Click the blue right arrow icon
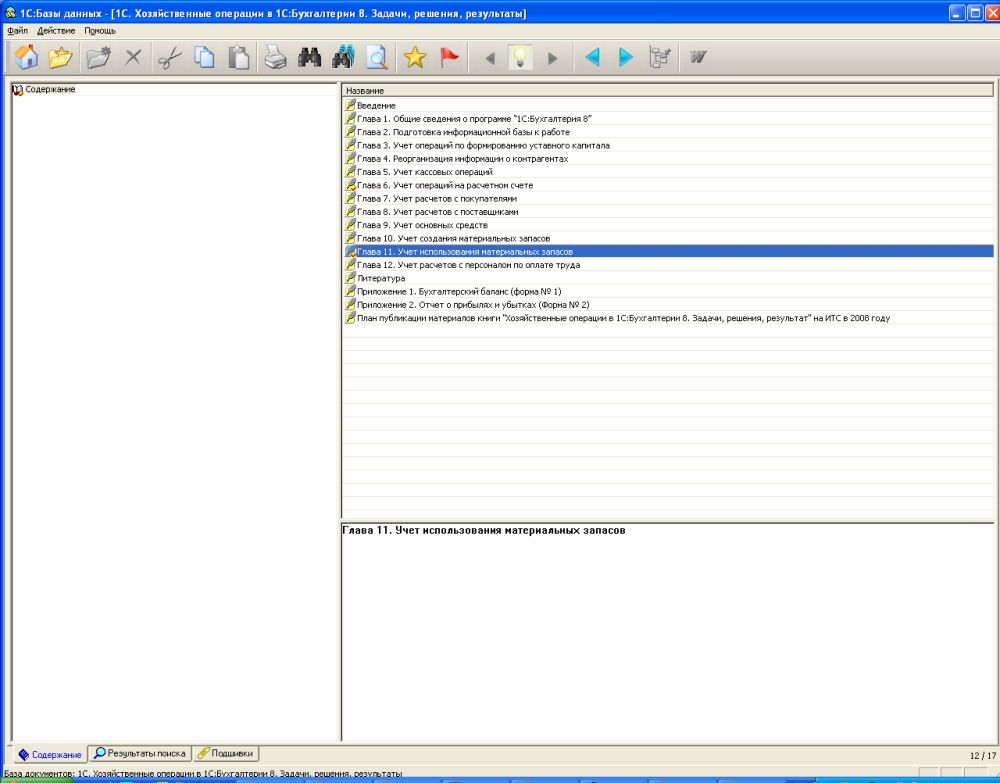The image size is (1000, 783). [x=626, y=58]
